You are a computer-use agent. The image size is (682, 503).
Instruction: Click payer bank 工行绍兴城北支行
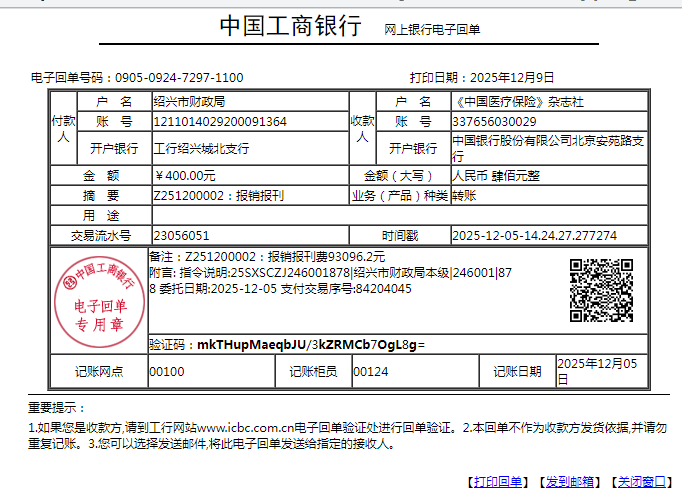pos(201,149)
